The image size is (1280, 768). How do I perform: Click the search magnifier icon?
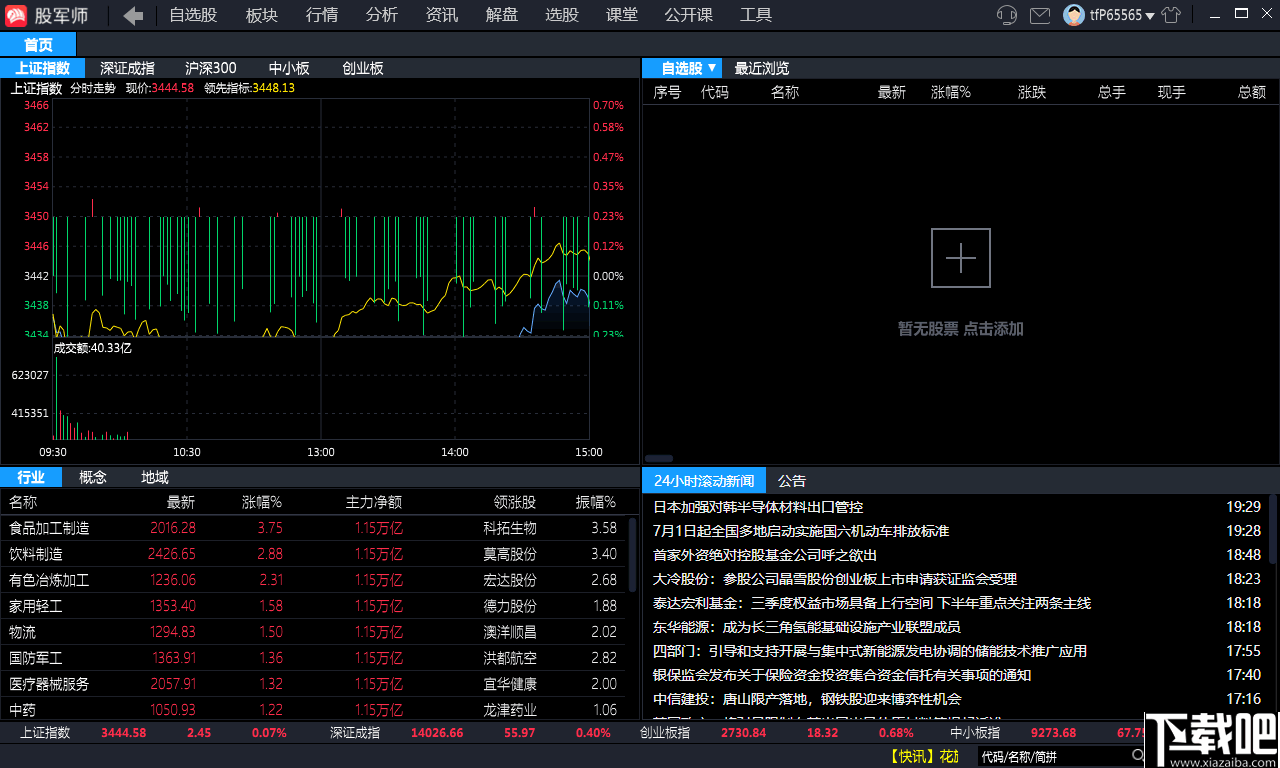click(x=1138, y=756)
